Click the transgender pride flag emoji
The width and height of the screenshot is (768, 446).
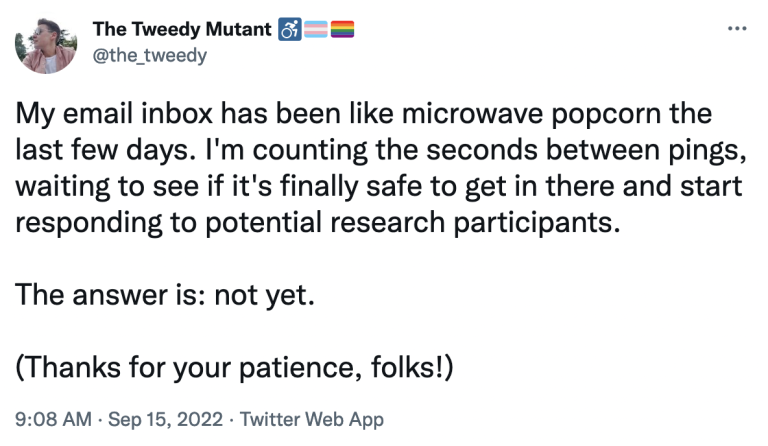315,29
